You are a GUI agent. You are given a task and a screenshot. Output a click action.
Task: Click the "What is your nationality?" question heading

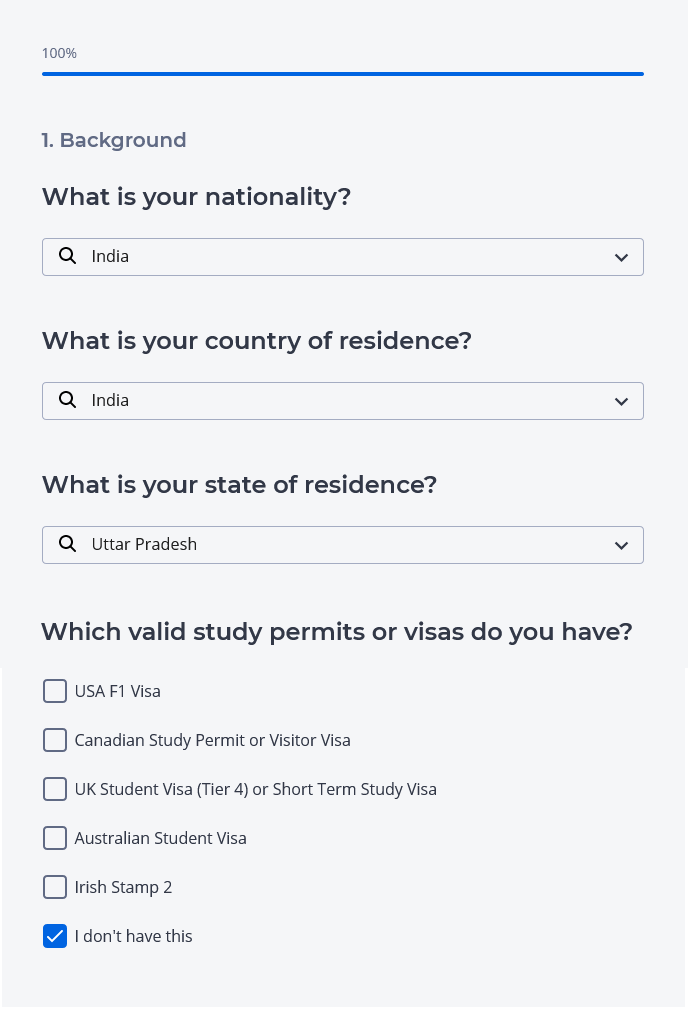196,197
